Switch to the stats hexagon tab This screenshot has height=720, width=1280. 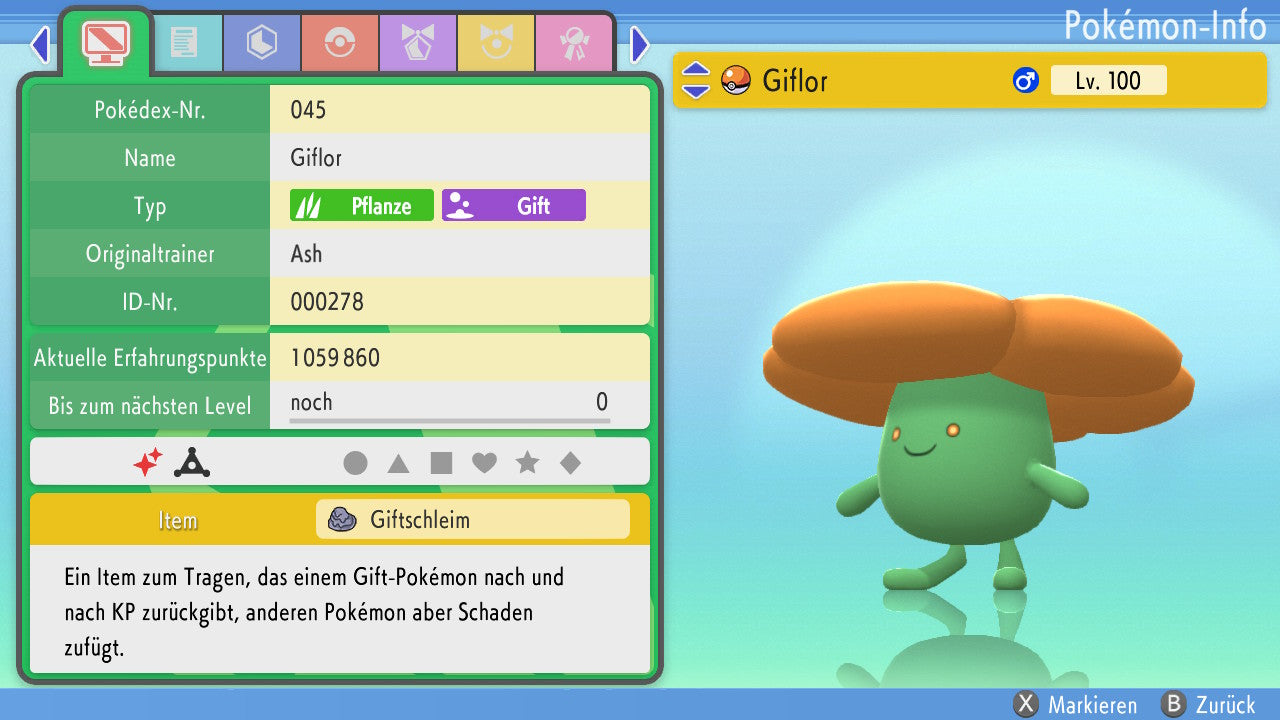click(x=262, y=43)
